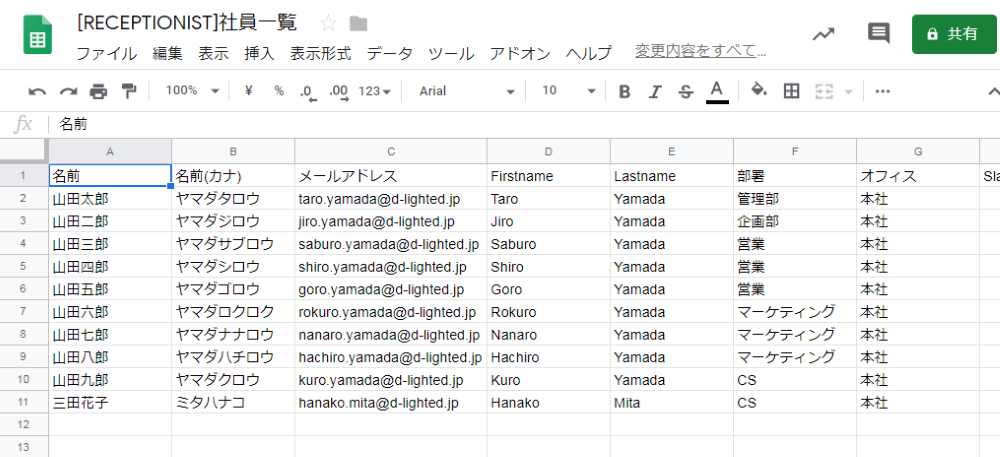Toggle italic text formatting
Screen dimensions: 1000x457
point(655,91)
